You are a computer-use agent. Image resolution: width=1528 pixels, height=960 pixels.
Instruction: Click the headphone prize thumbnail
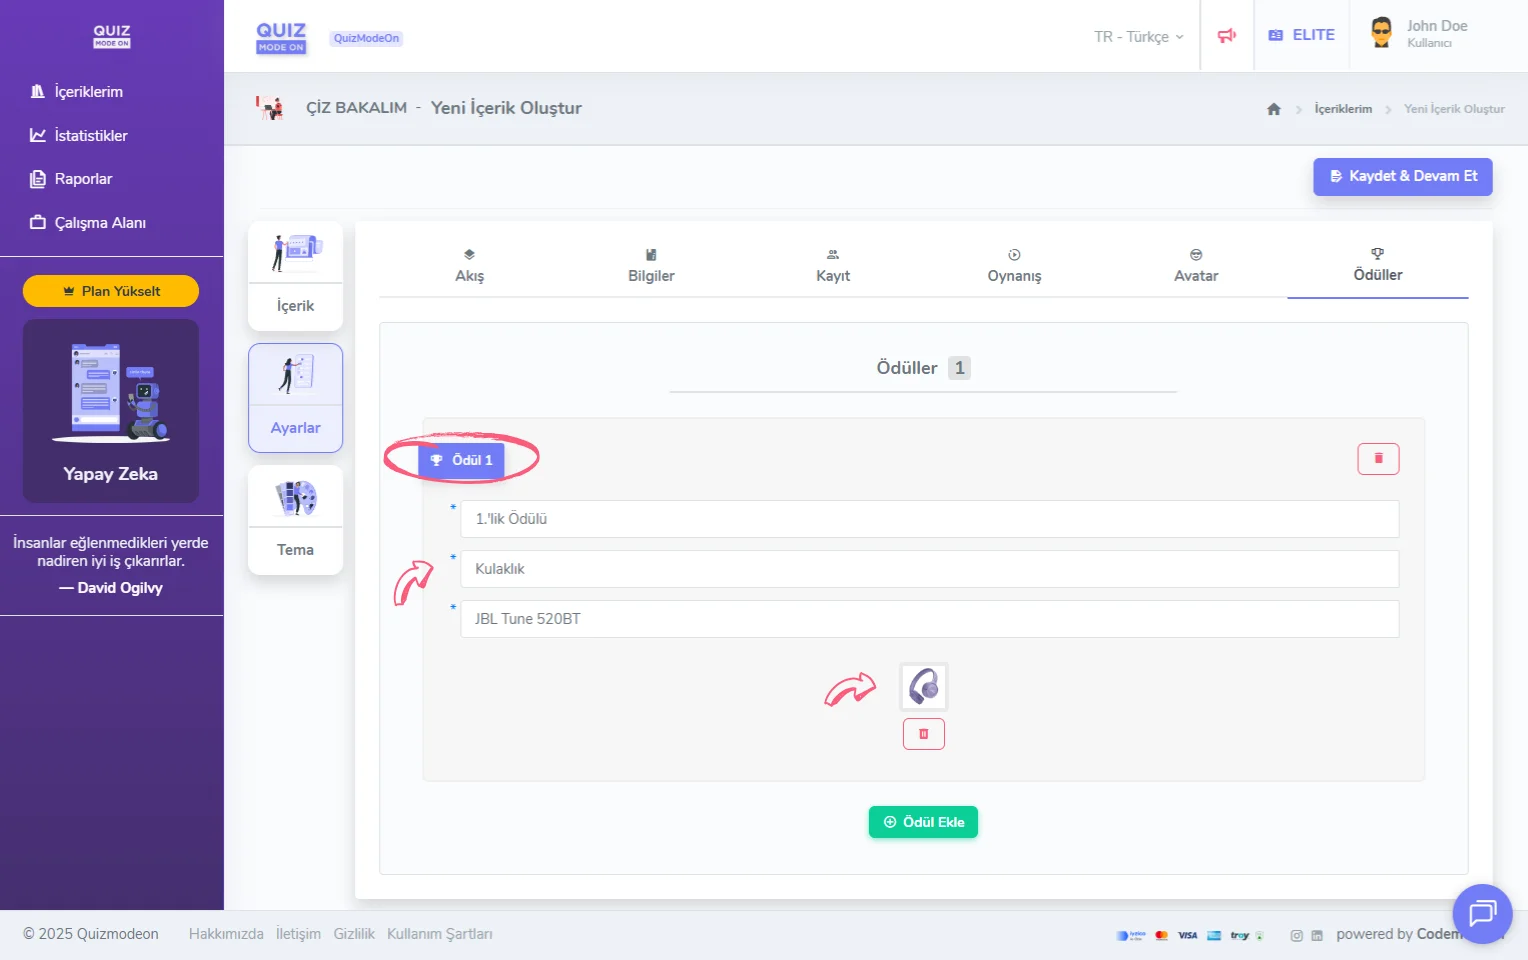click(x=923, y=687)
